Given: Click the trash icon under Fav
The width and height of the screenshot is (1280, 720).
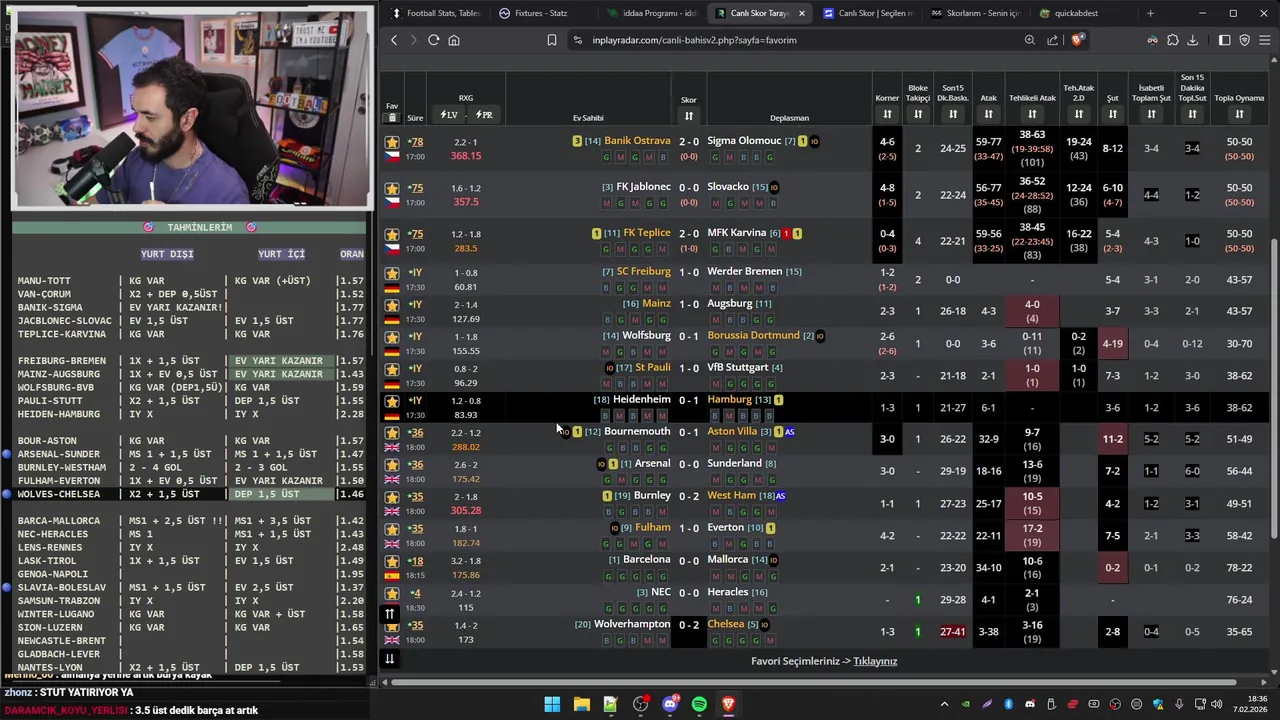Looking at the screenshot, I should [391, 117].
